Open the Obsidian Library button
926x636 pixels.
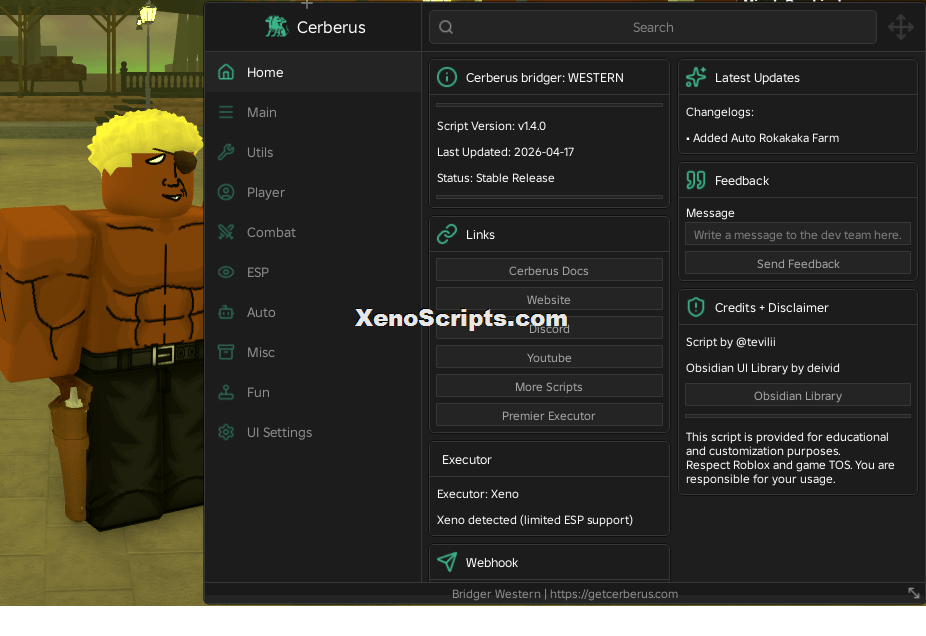point(798,395)
